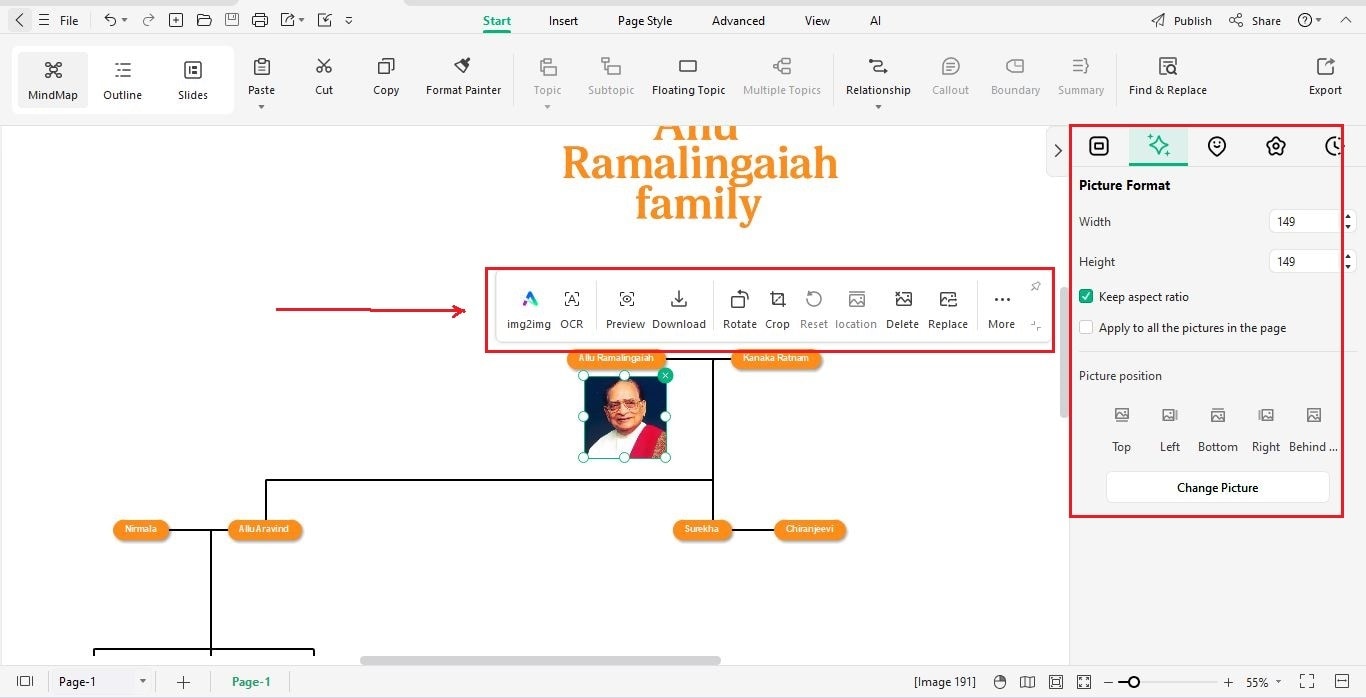Select the Chiranjeevi node
The height and width of the screenshot is (698, 1366).
pos(810,529)
